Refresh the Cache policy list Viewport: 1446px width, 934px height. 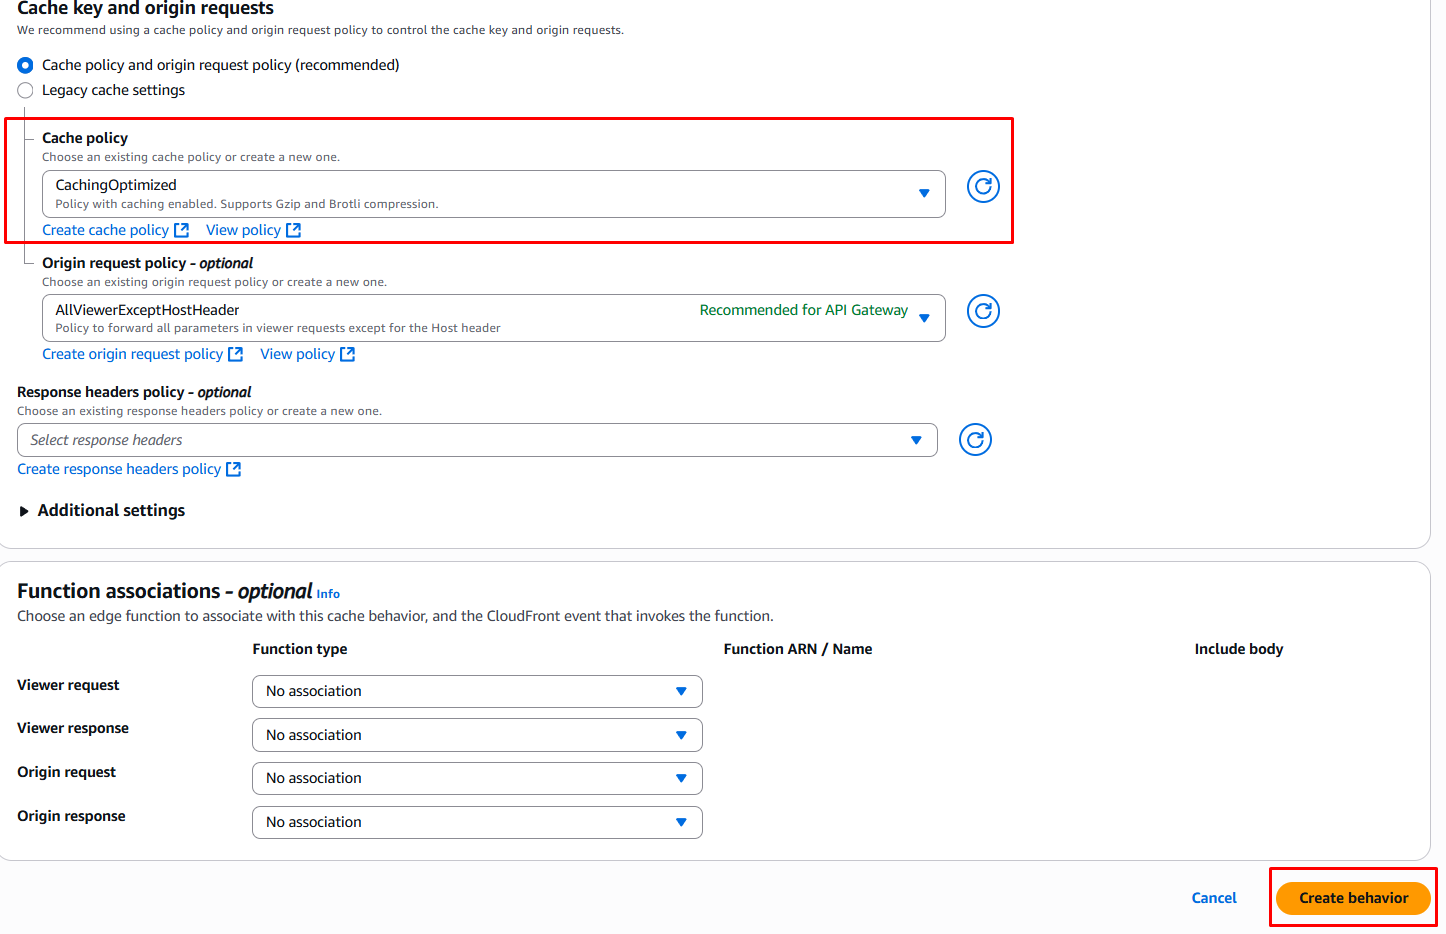(983, 187)
